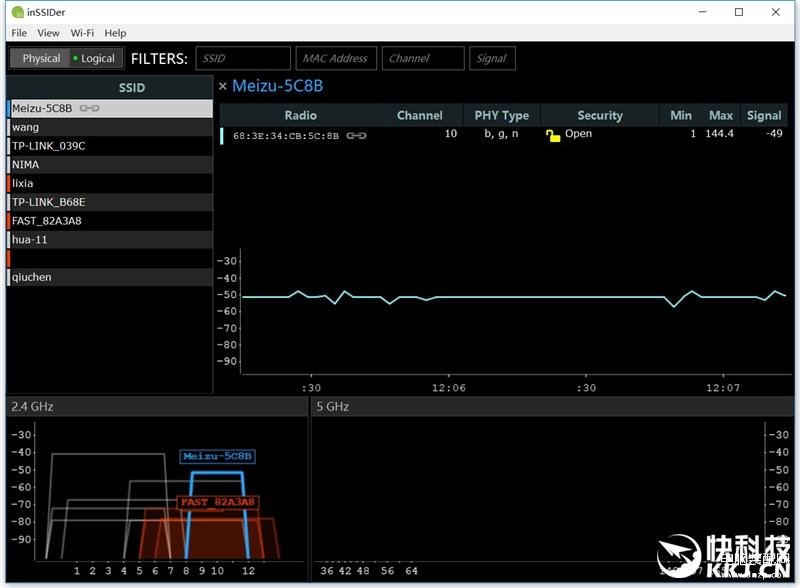800x588 pixels.
Task: Select Meizu-5C8B in the SSID list
Action: [110, 108]
